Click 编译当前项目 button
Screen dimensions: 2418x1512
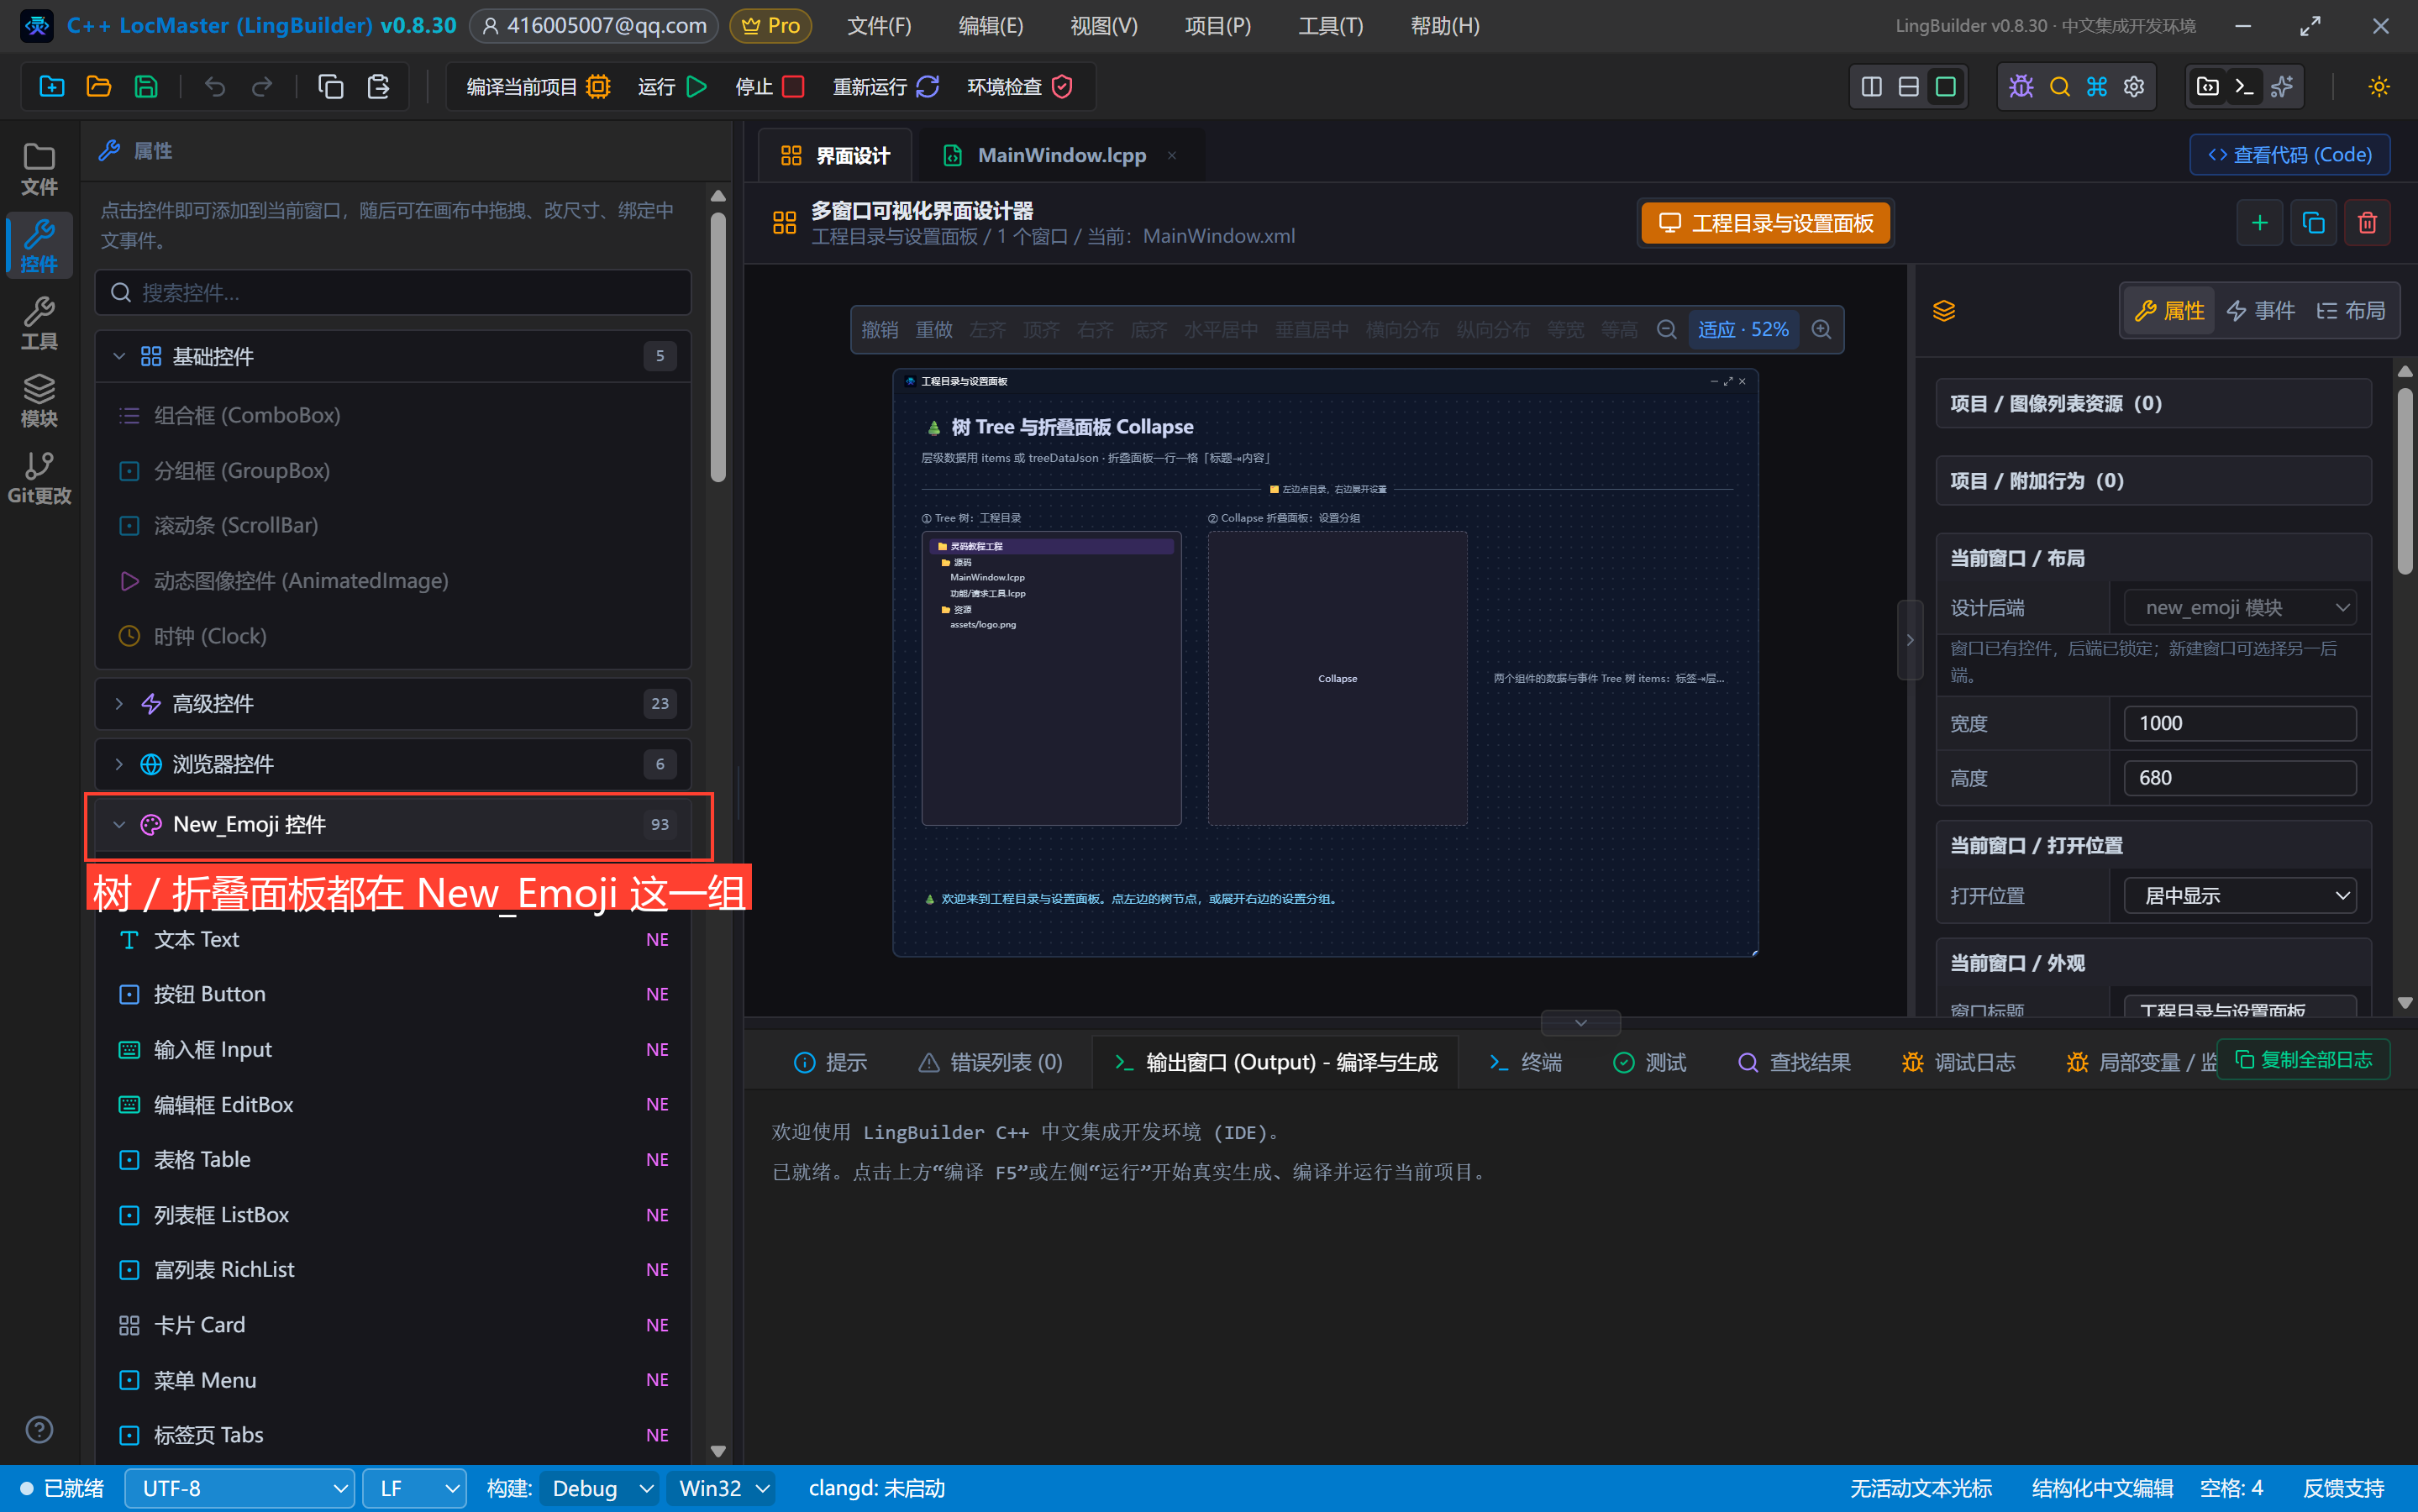(x=539, y=87)
